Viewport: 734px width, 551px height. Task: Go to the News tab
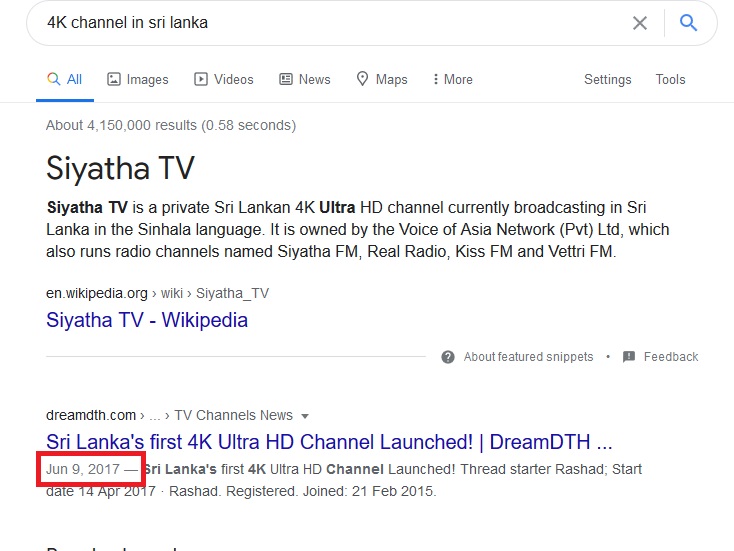point(305,80)
